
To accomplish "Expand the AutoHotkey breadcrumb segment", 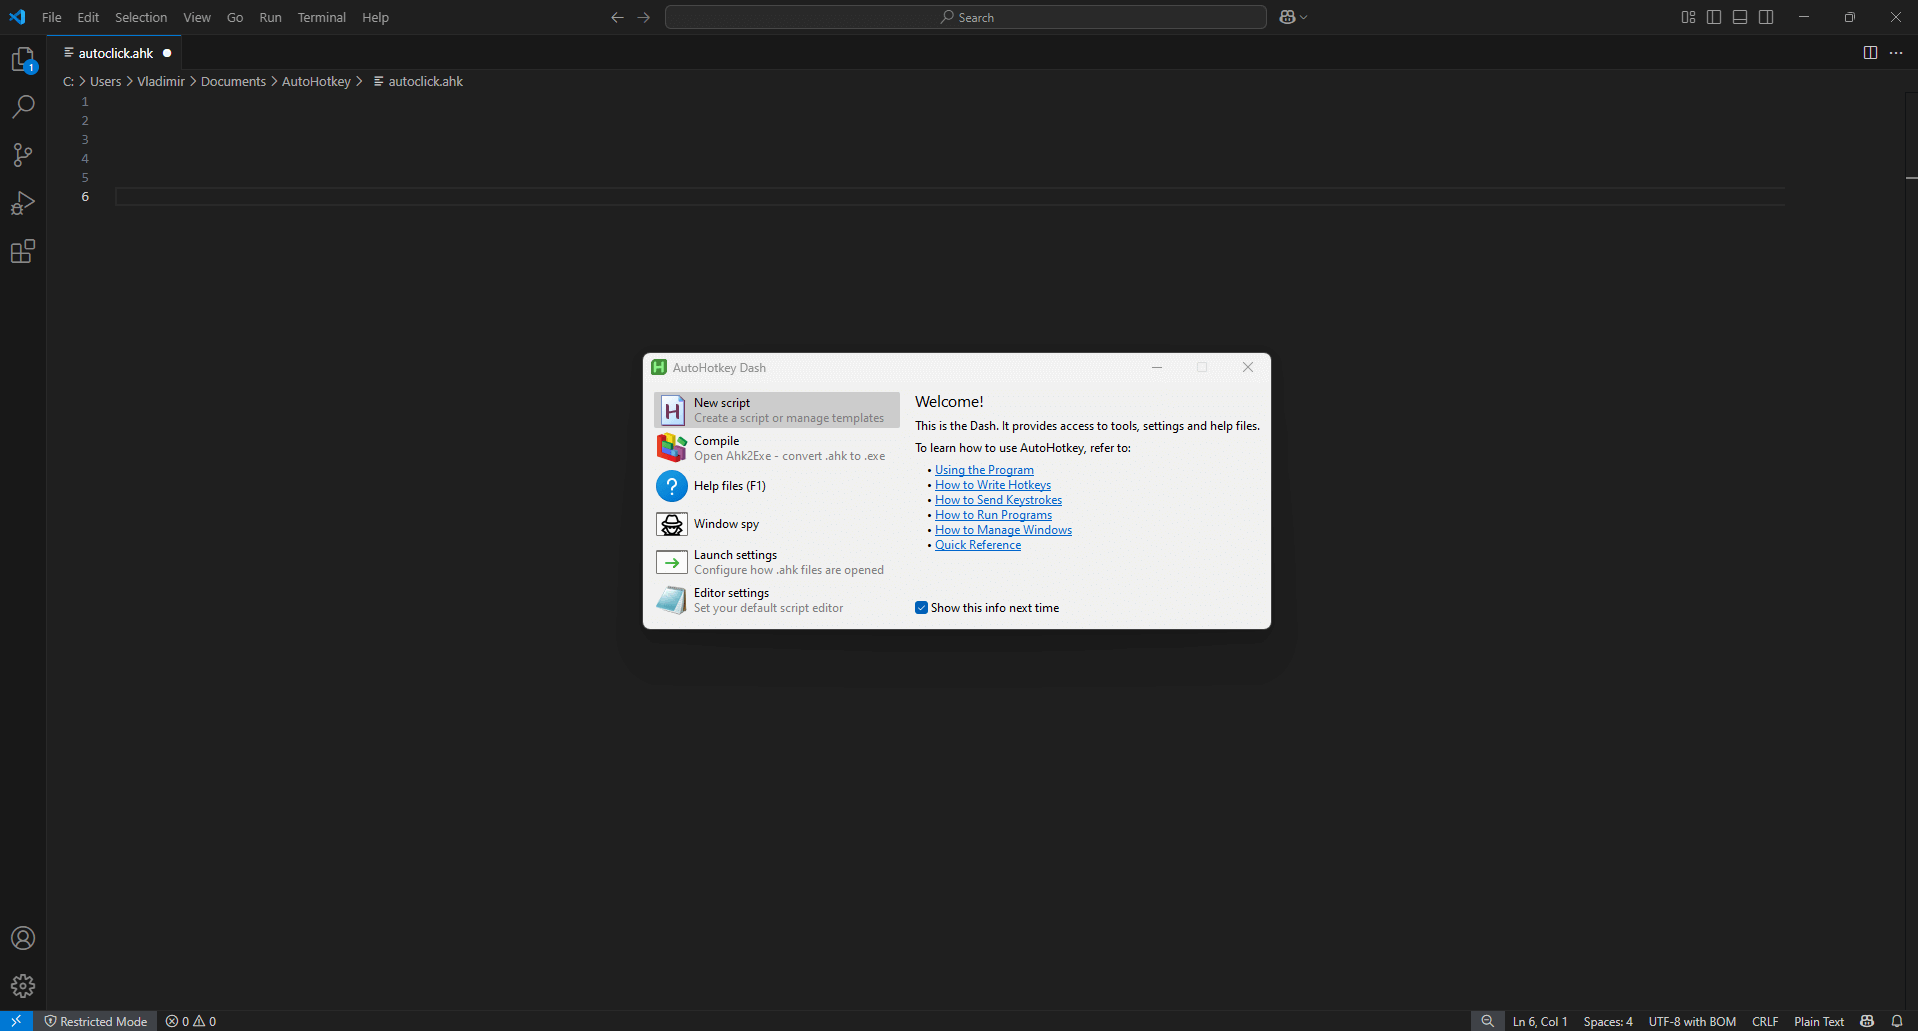I will tap(316, 81).
